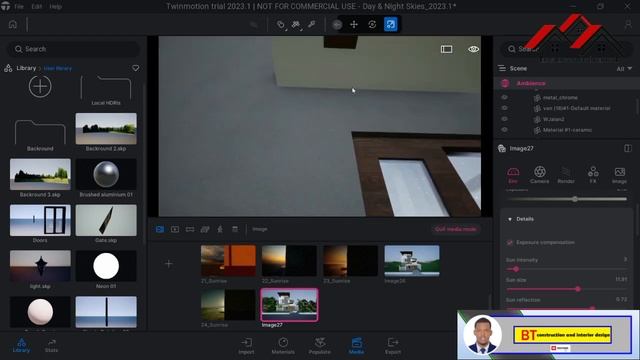Open the Export panel
Screen dimensions: 640x360
393,346
